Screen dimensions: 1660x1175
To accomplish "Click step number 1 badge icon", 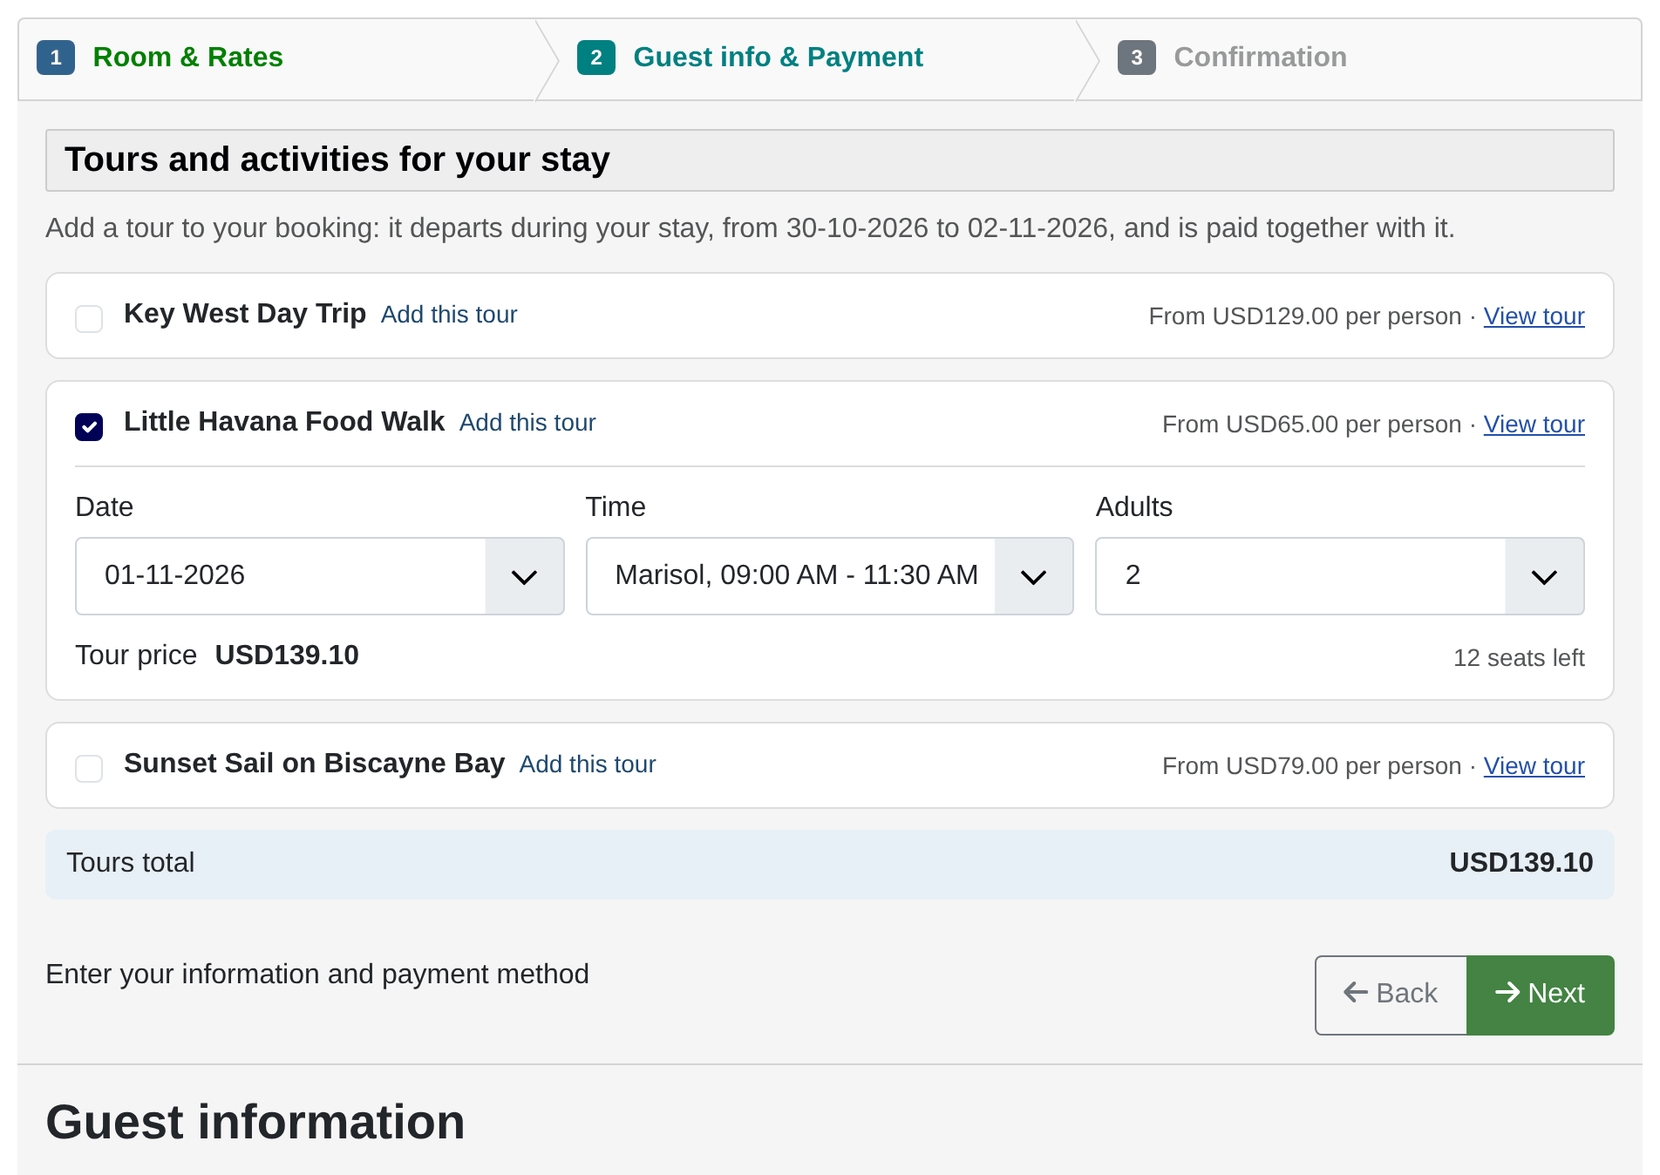I will pos(56,57).
